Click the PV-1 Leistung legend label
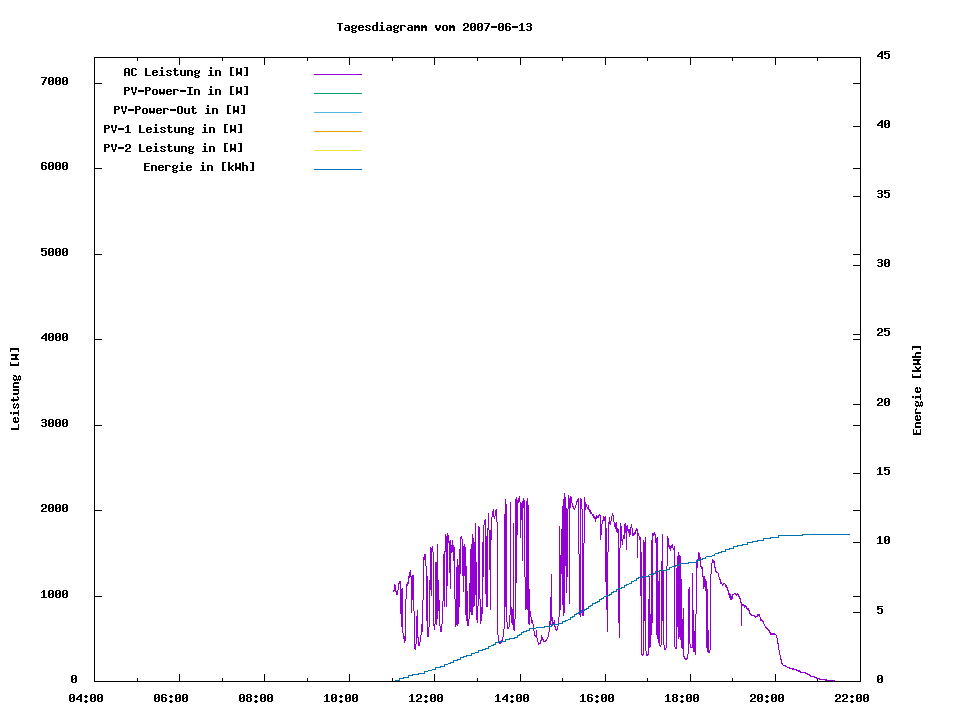The width and height of the screenshot is (960, 720). tap(173, 129)
